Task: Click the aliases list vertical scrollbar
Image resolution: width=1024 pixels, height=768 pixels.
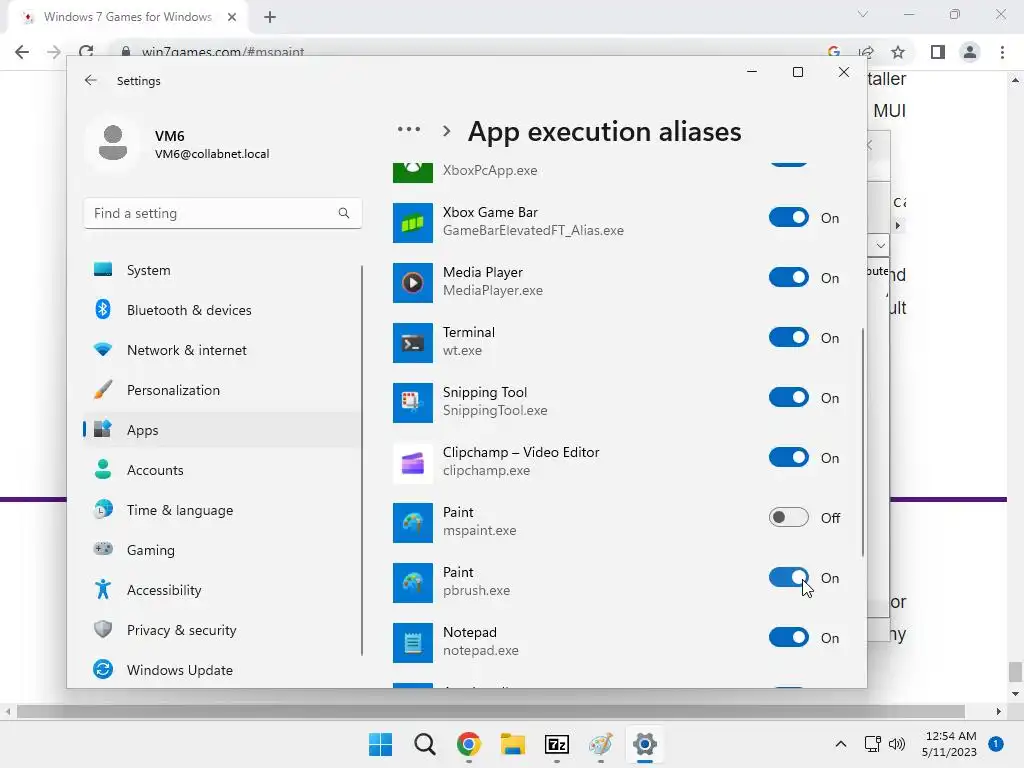Action: click(863, 442)
